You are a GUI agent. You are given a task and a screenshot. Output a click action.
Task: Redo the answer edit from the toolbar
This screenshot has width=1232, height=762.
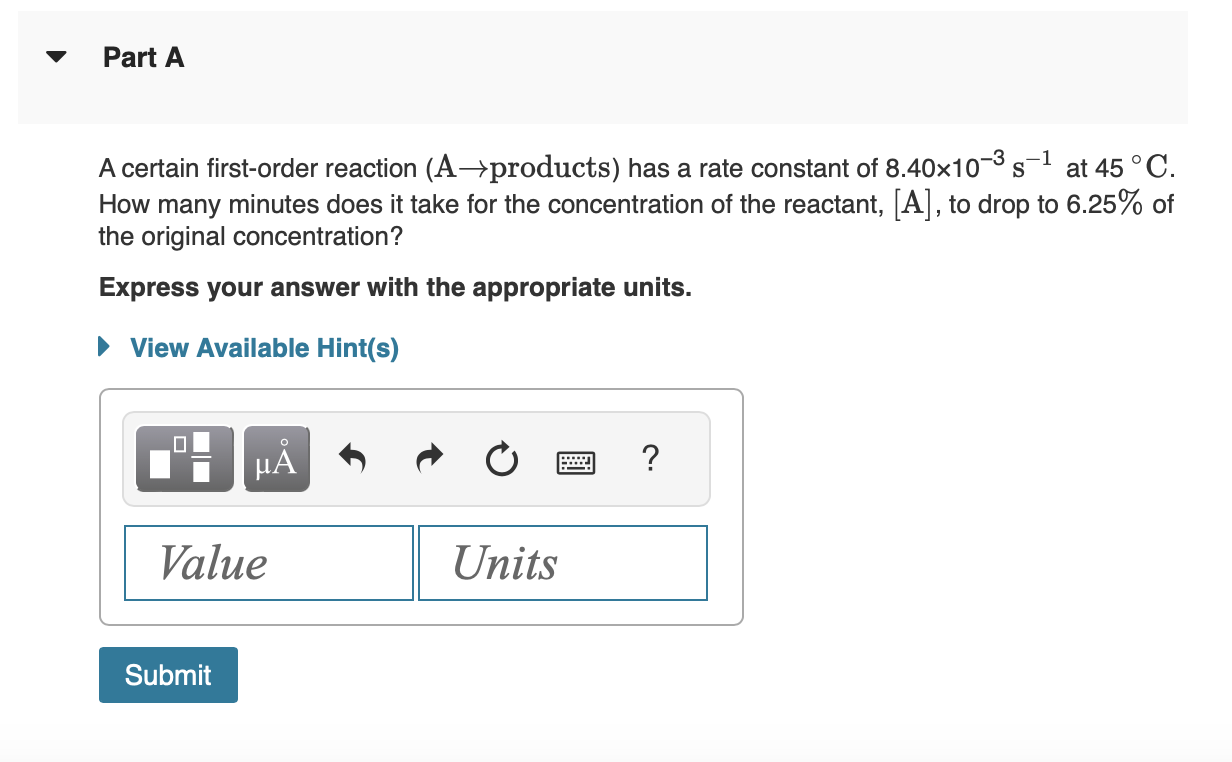[x=427, y=459]
